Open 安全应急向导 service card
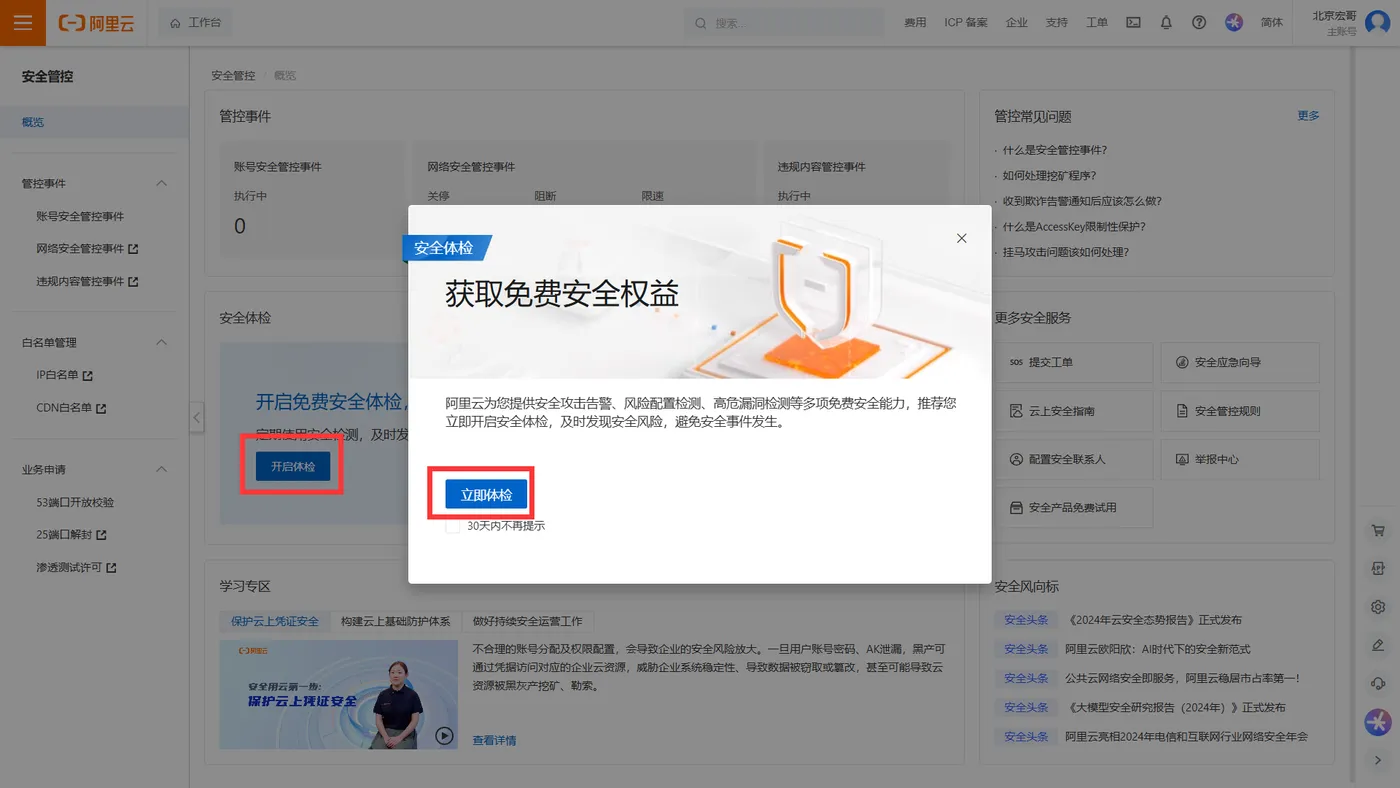 coord(1240,362)
